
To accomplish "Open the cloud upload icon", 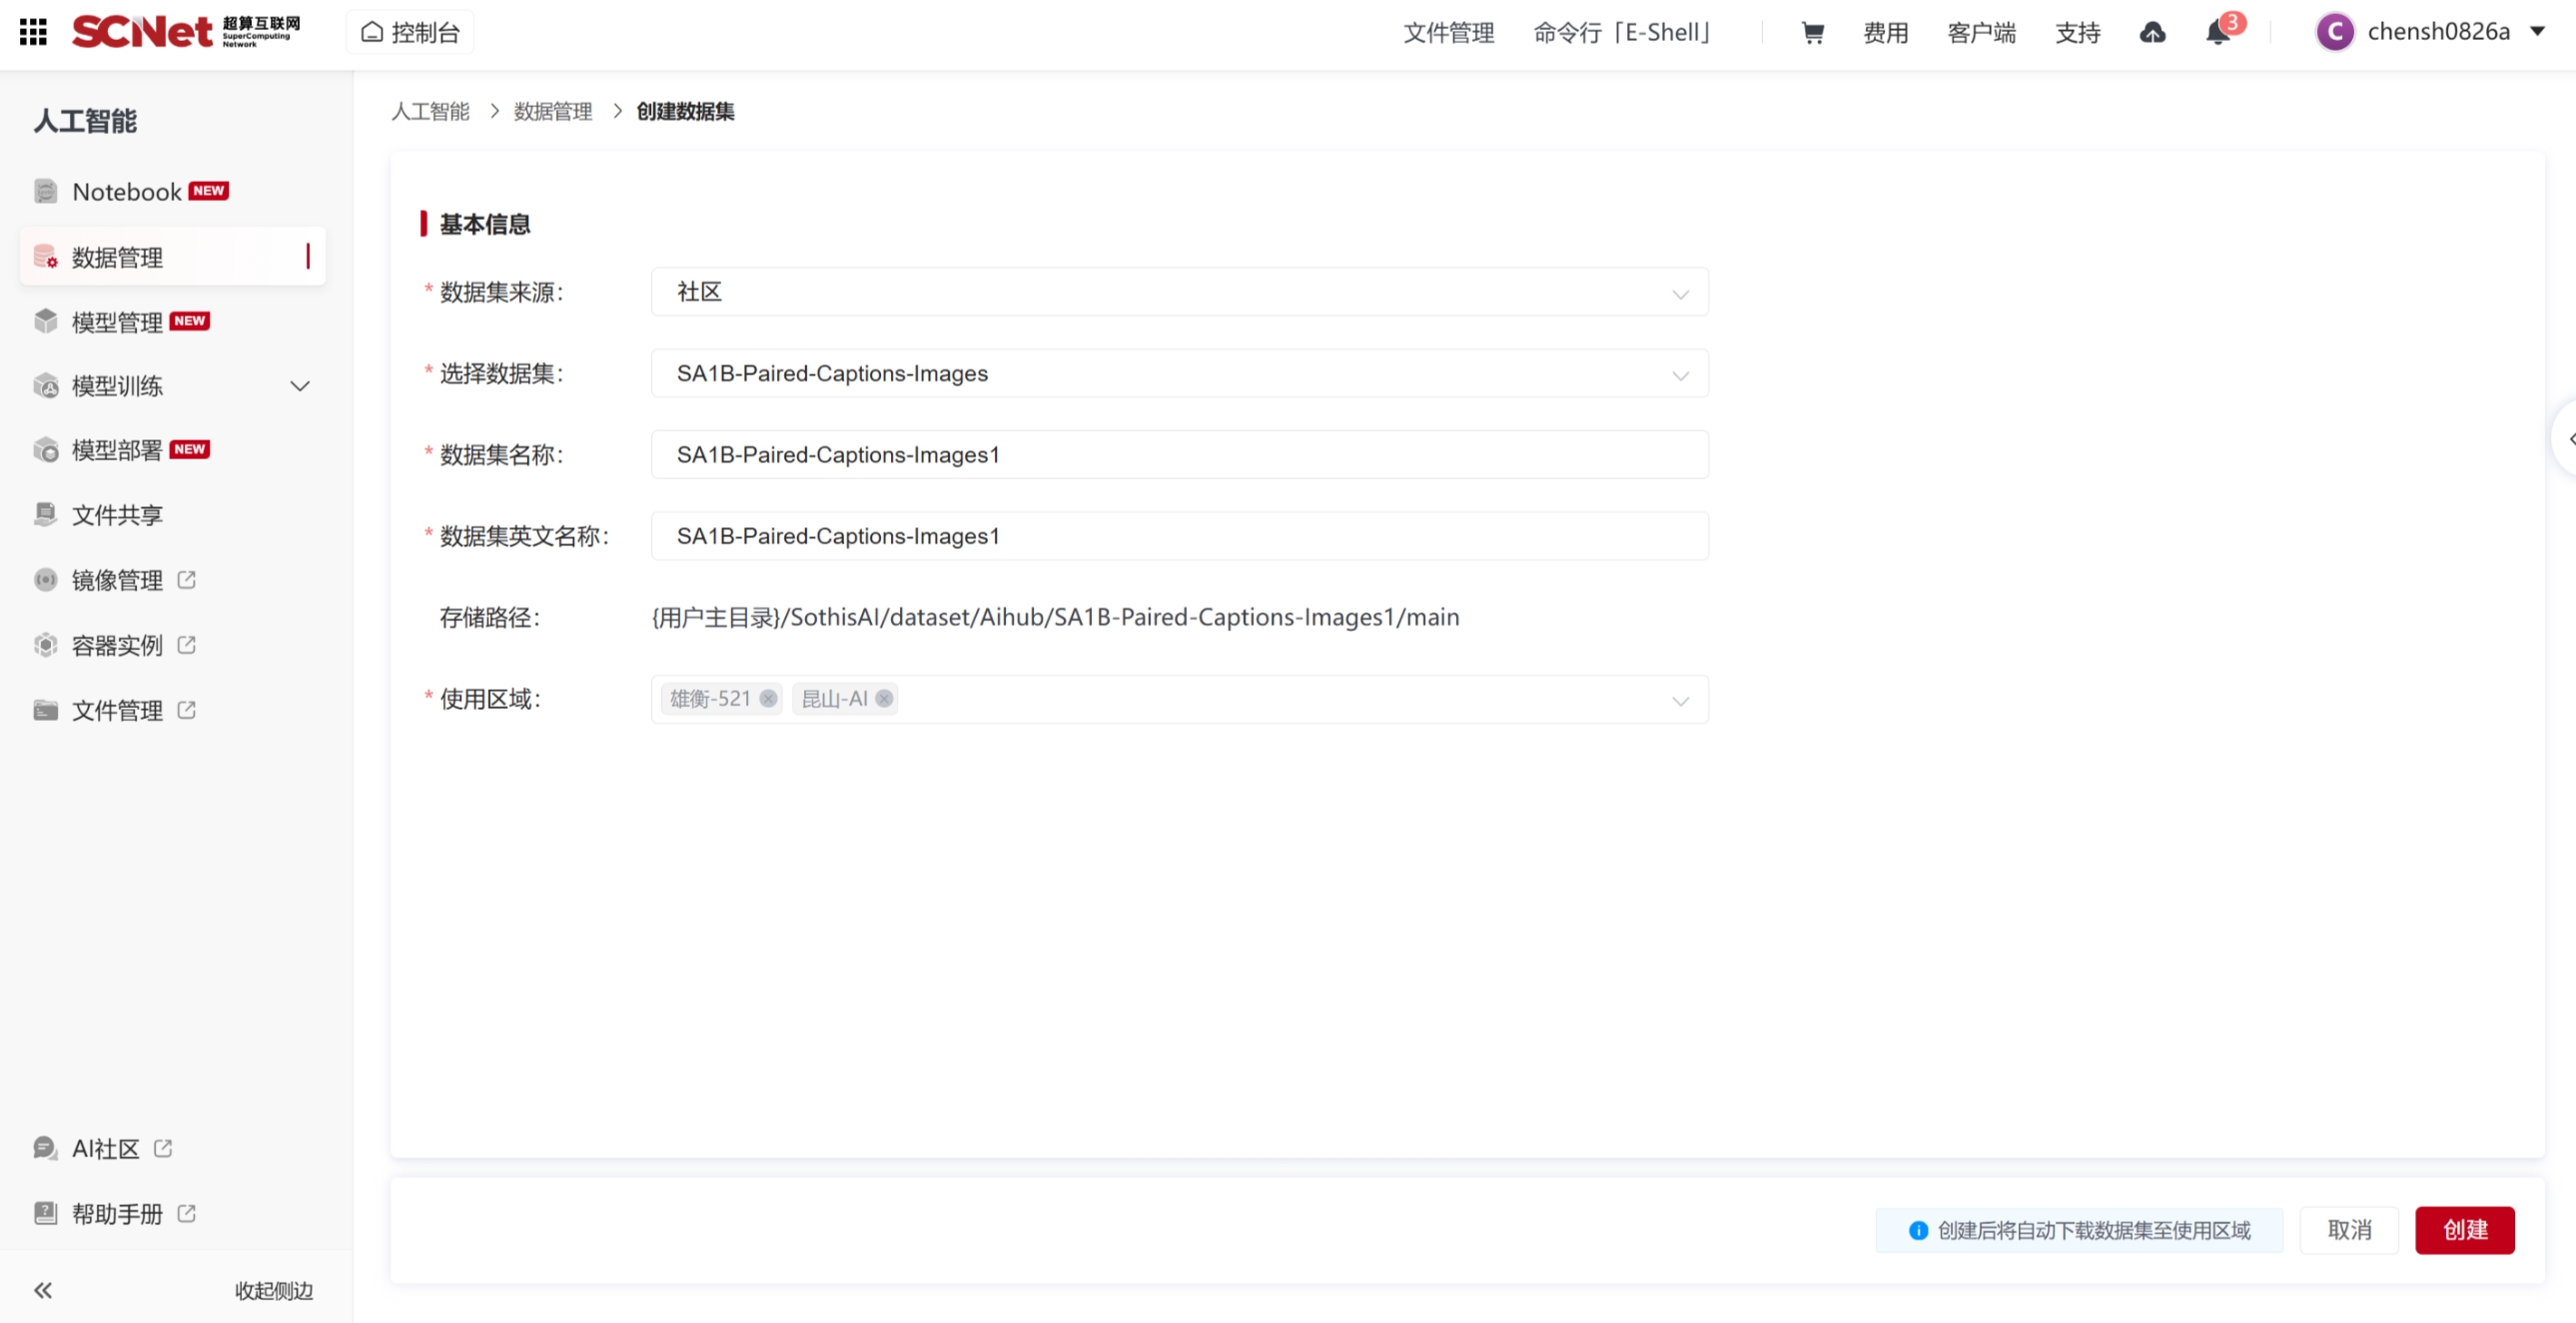I will (x=2152, y=33).
